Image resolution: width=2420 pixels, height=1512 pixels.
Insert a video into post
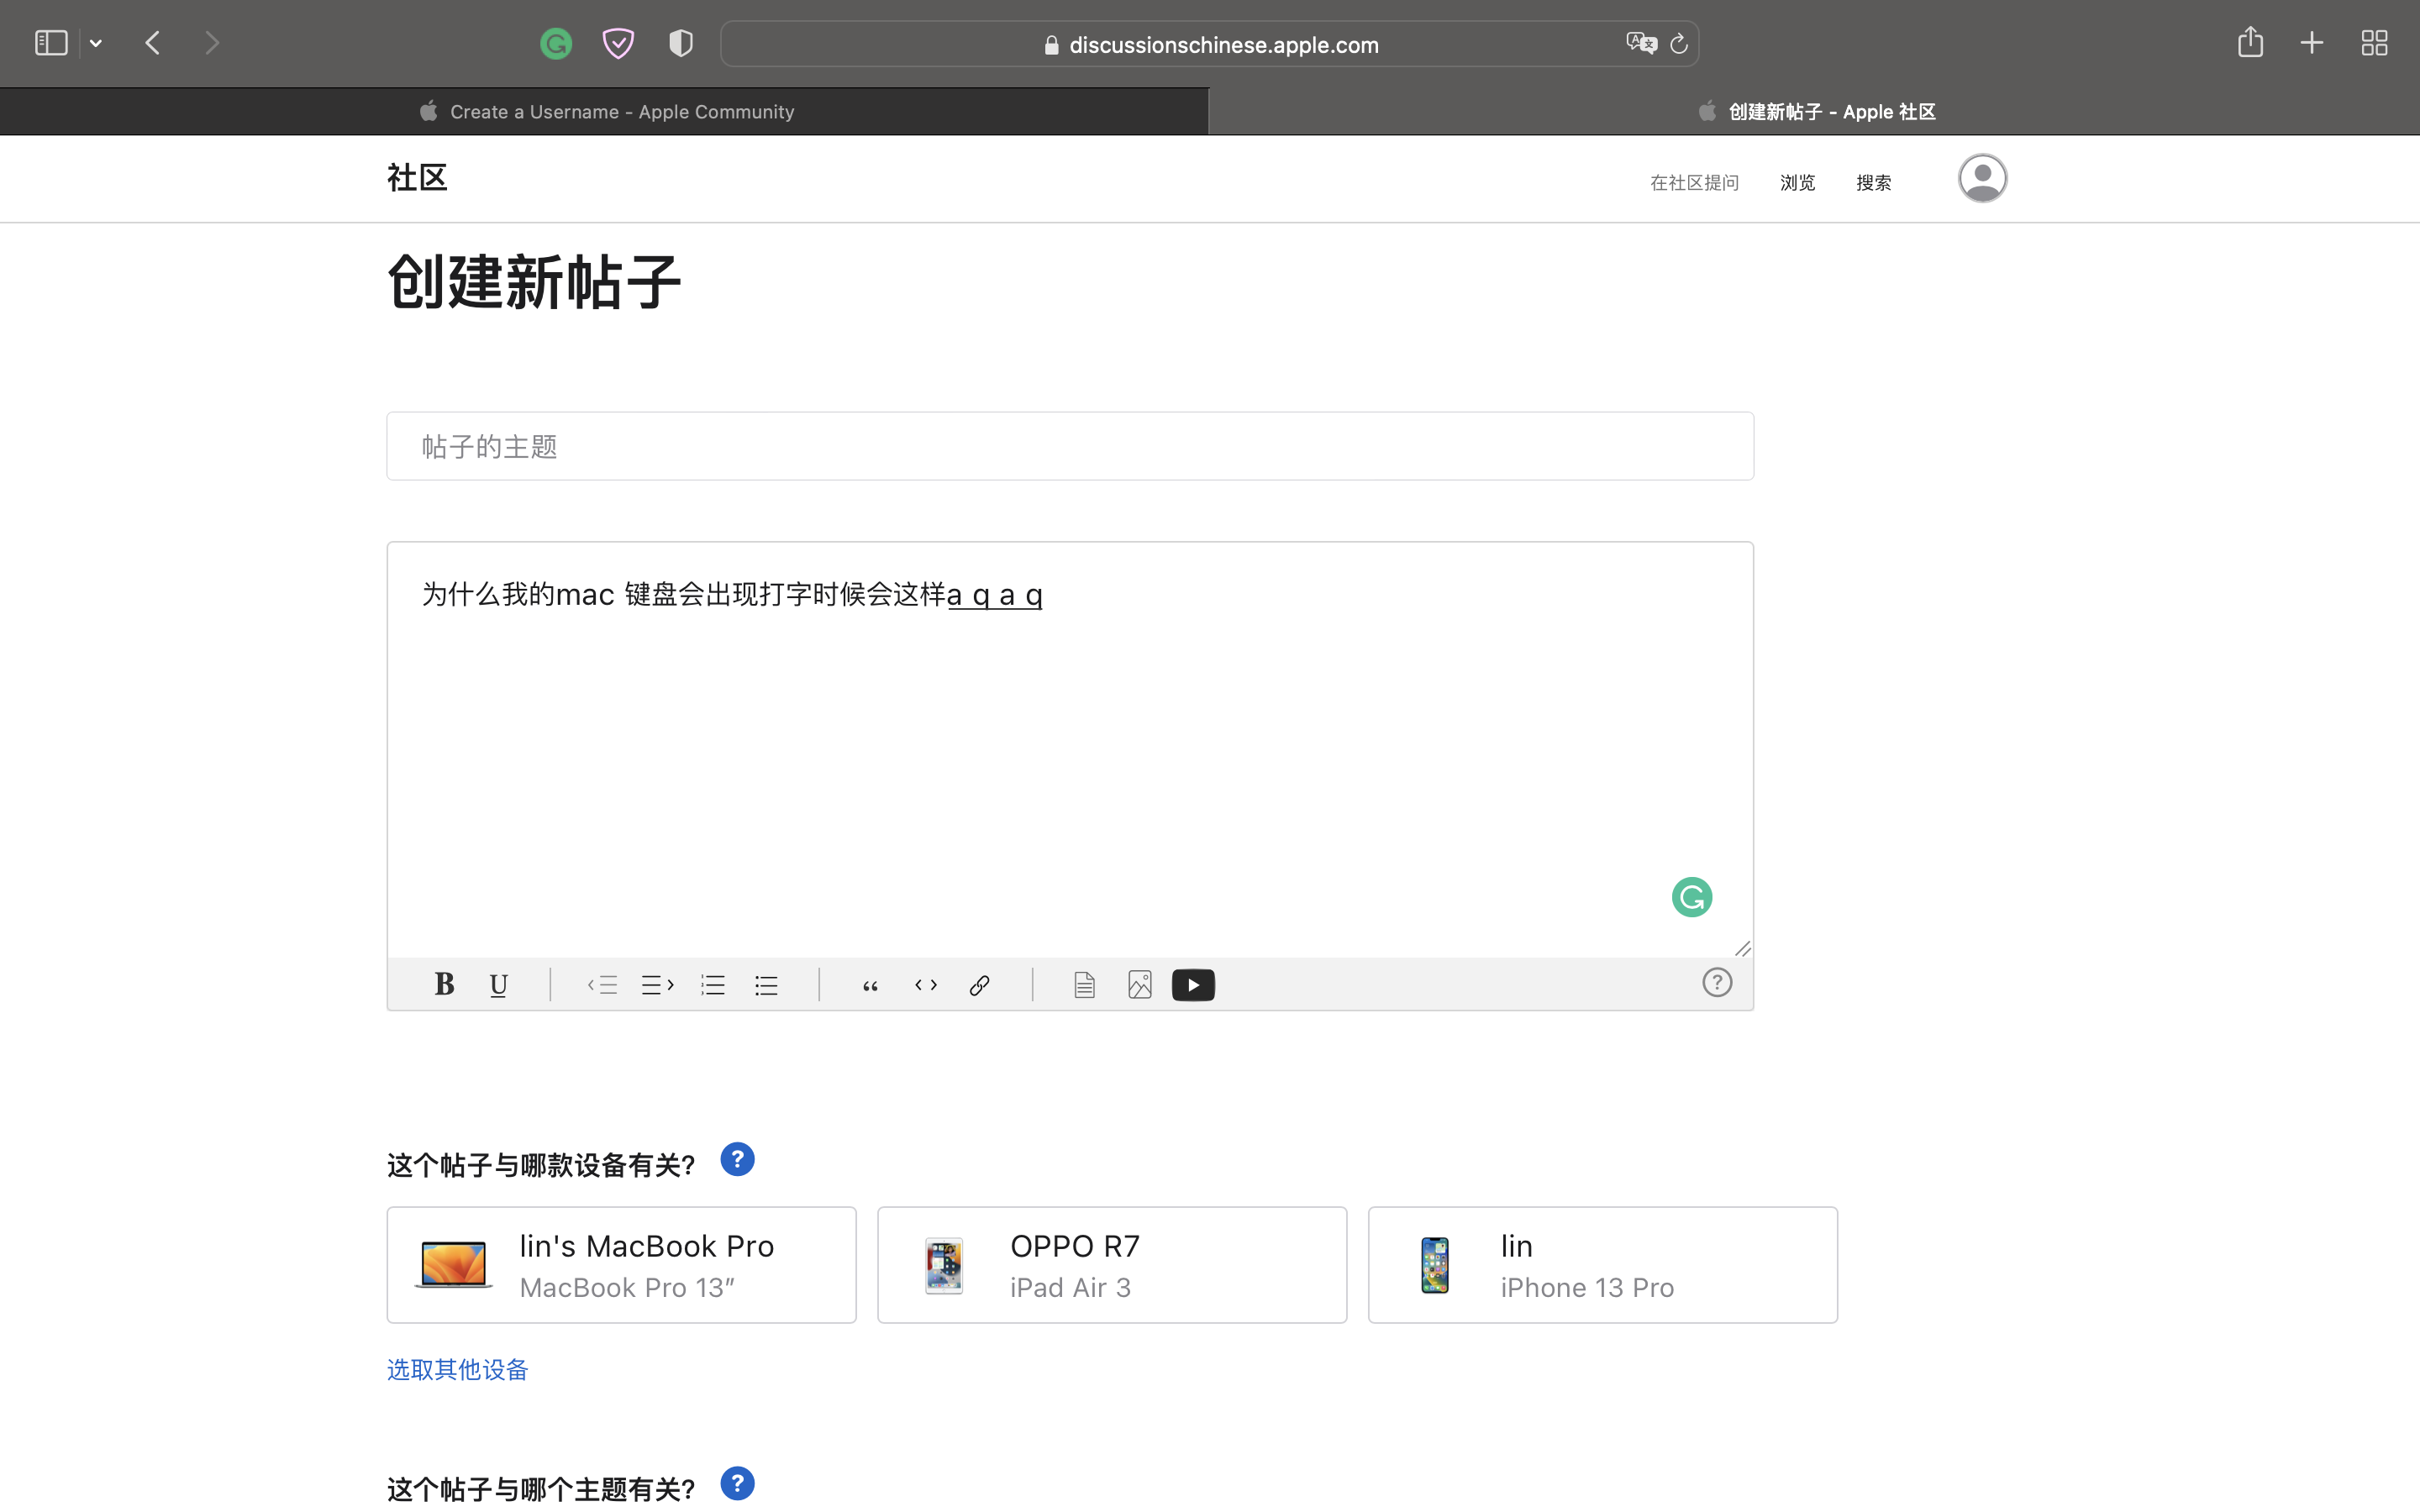[1193, 985]
